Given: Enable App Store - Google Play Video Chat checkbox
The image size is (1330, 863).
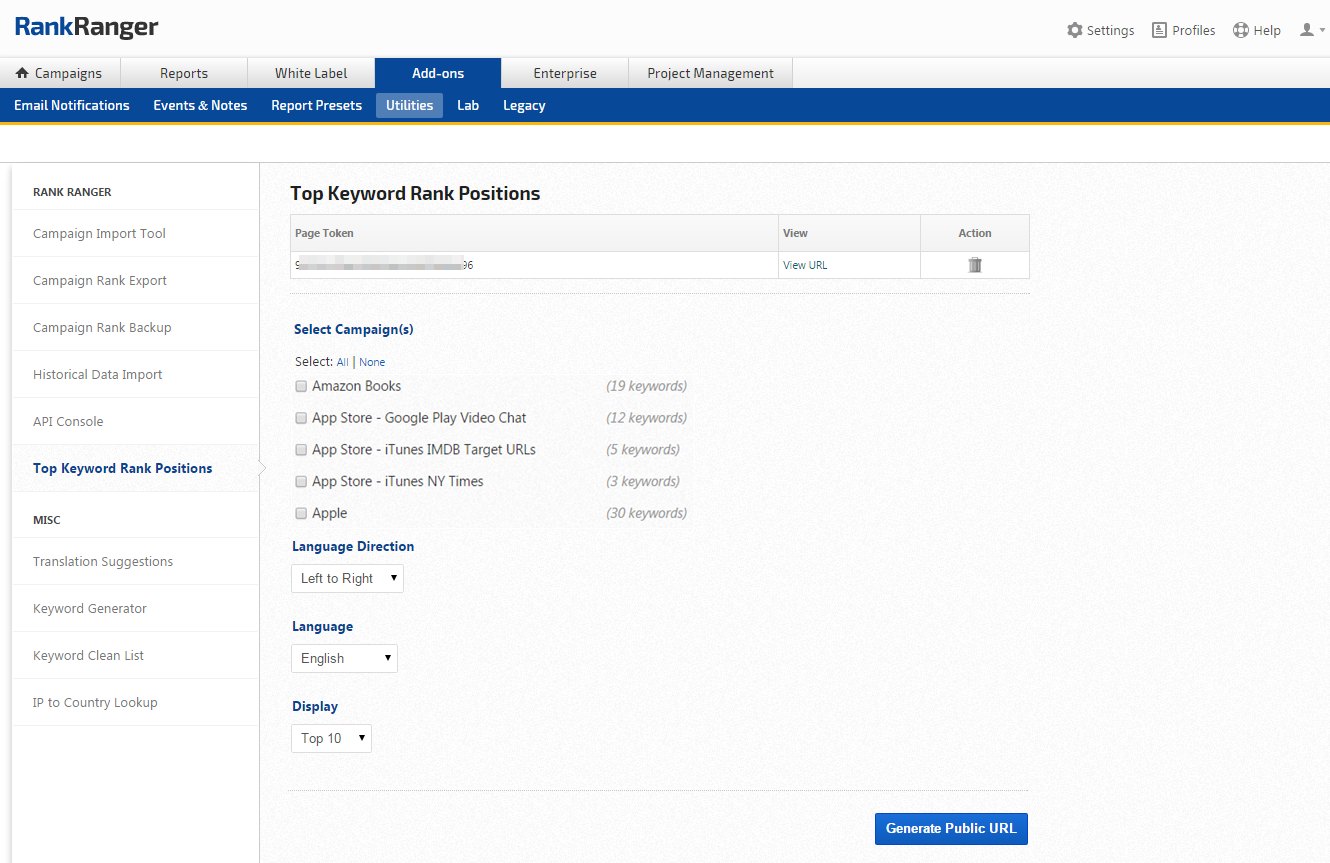Looking at the screenshot, I should (301, 418).
